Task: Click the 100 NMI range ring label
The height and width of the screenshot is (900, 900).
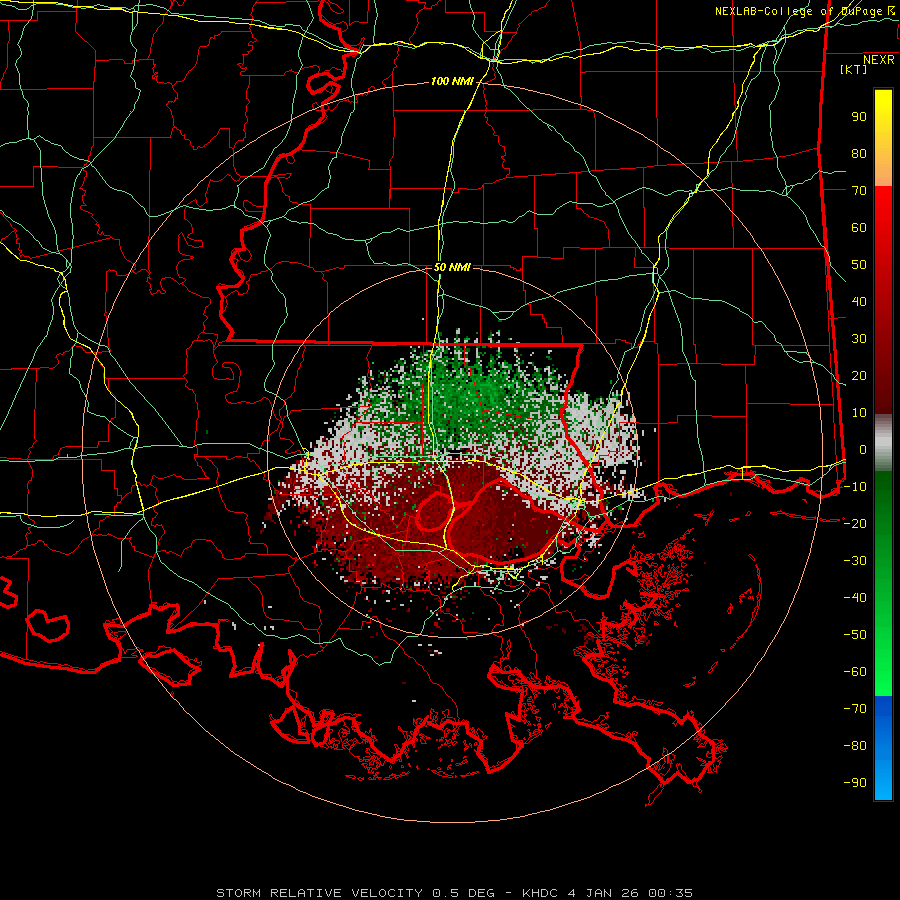Action: point(452,82)
